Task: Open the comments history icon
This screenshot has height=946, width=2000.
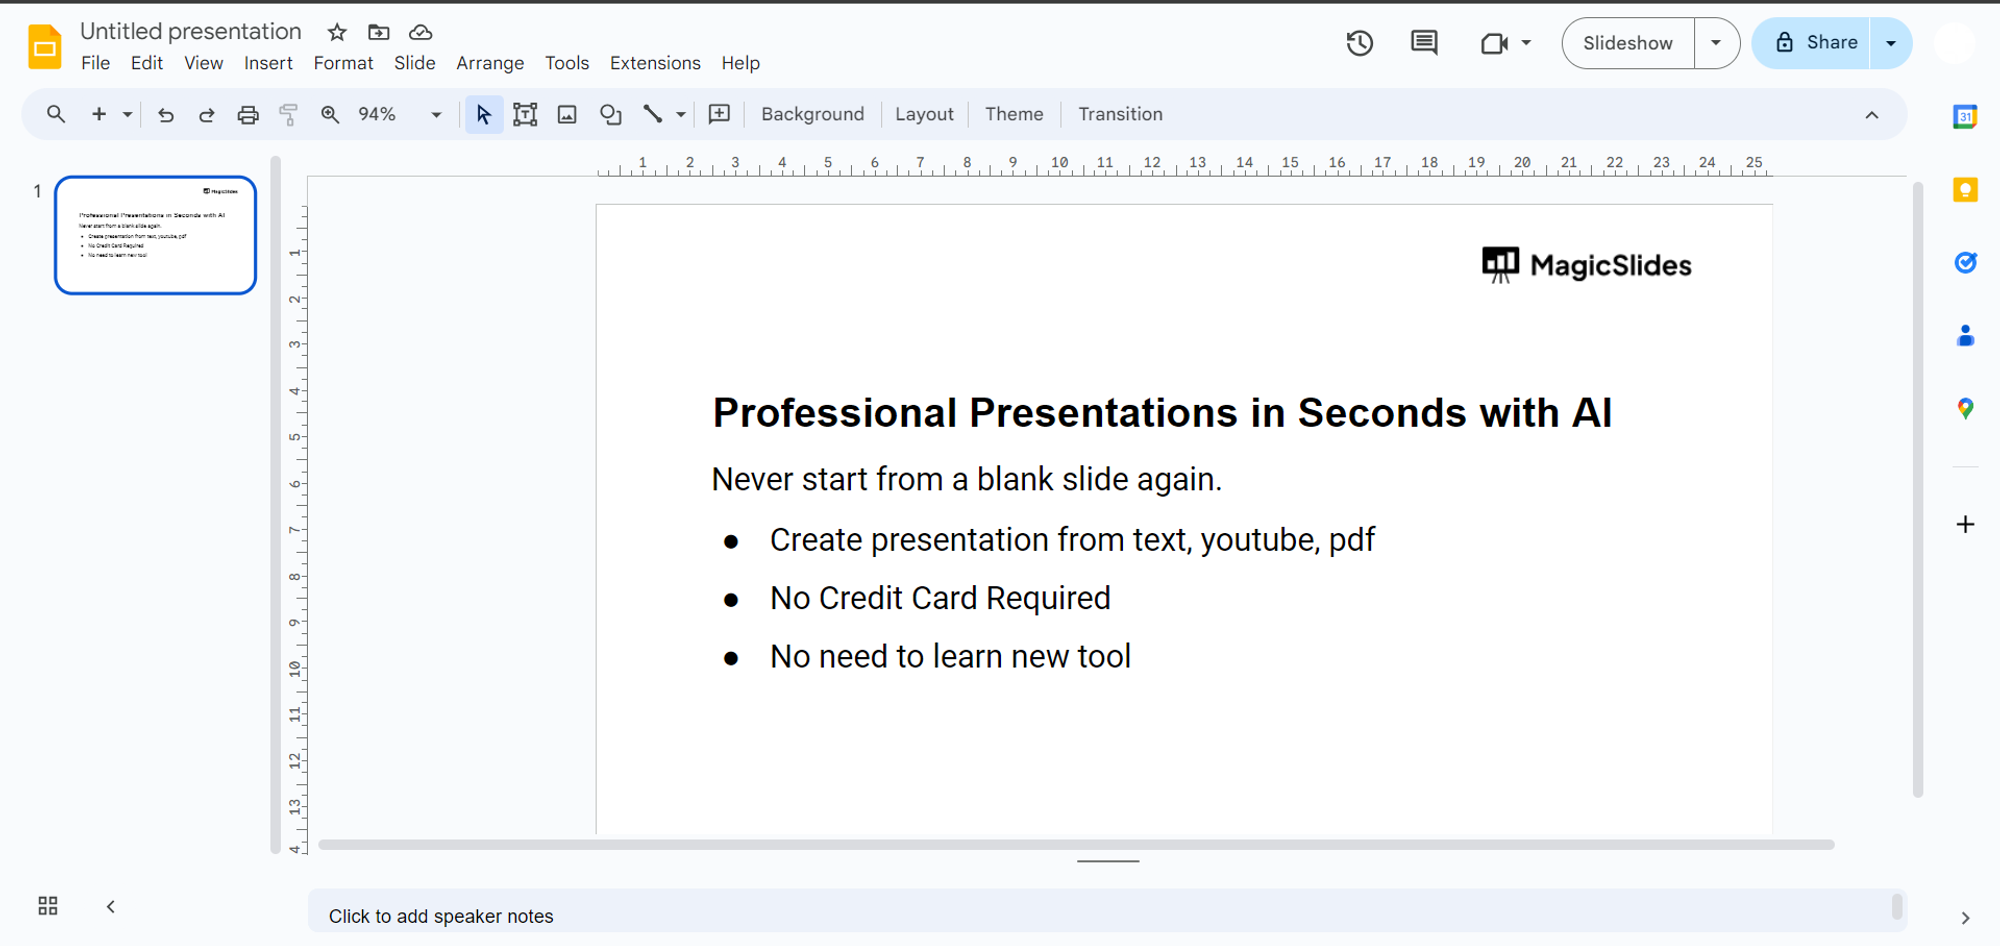Action: point(1424,43)
